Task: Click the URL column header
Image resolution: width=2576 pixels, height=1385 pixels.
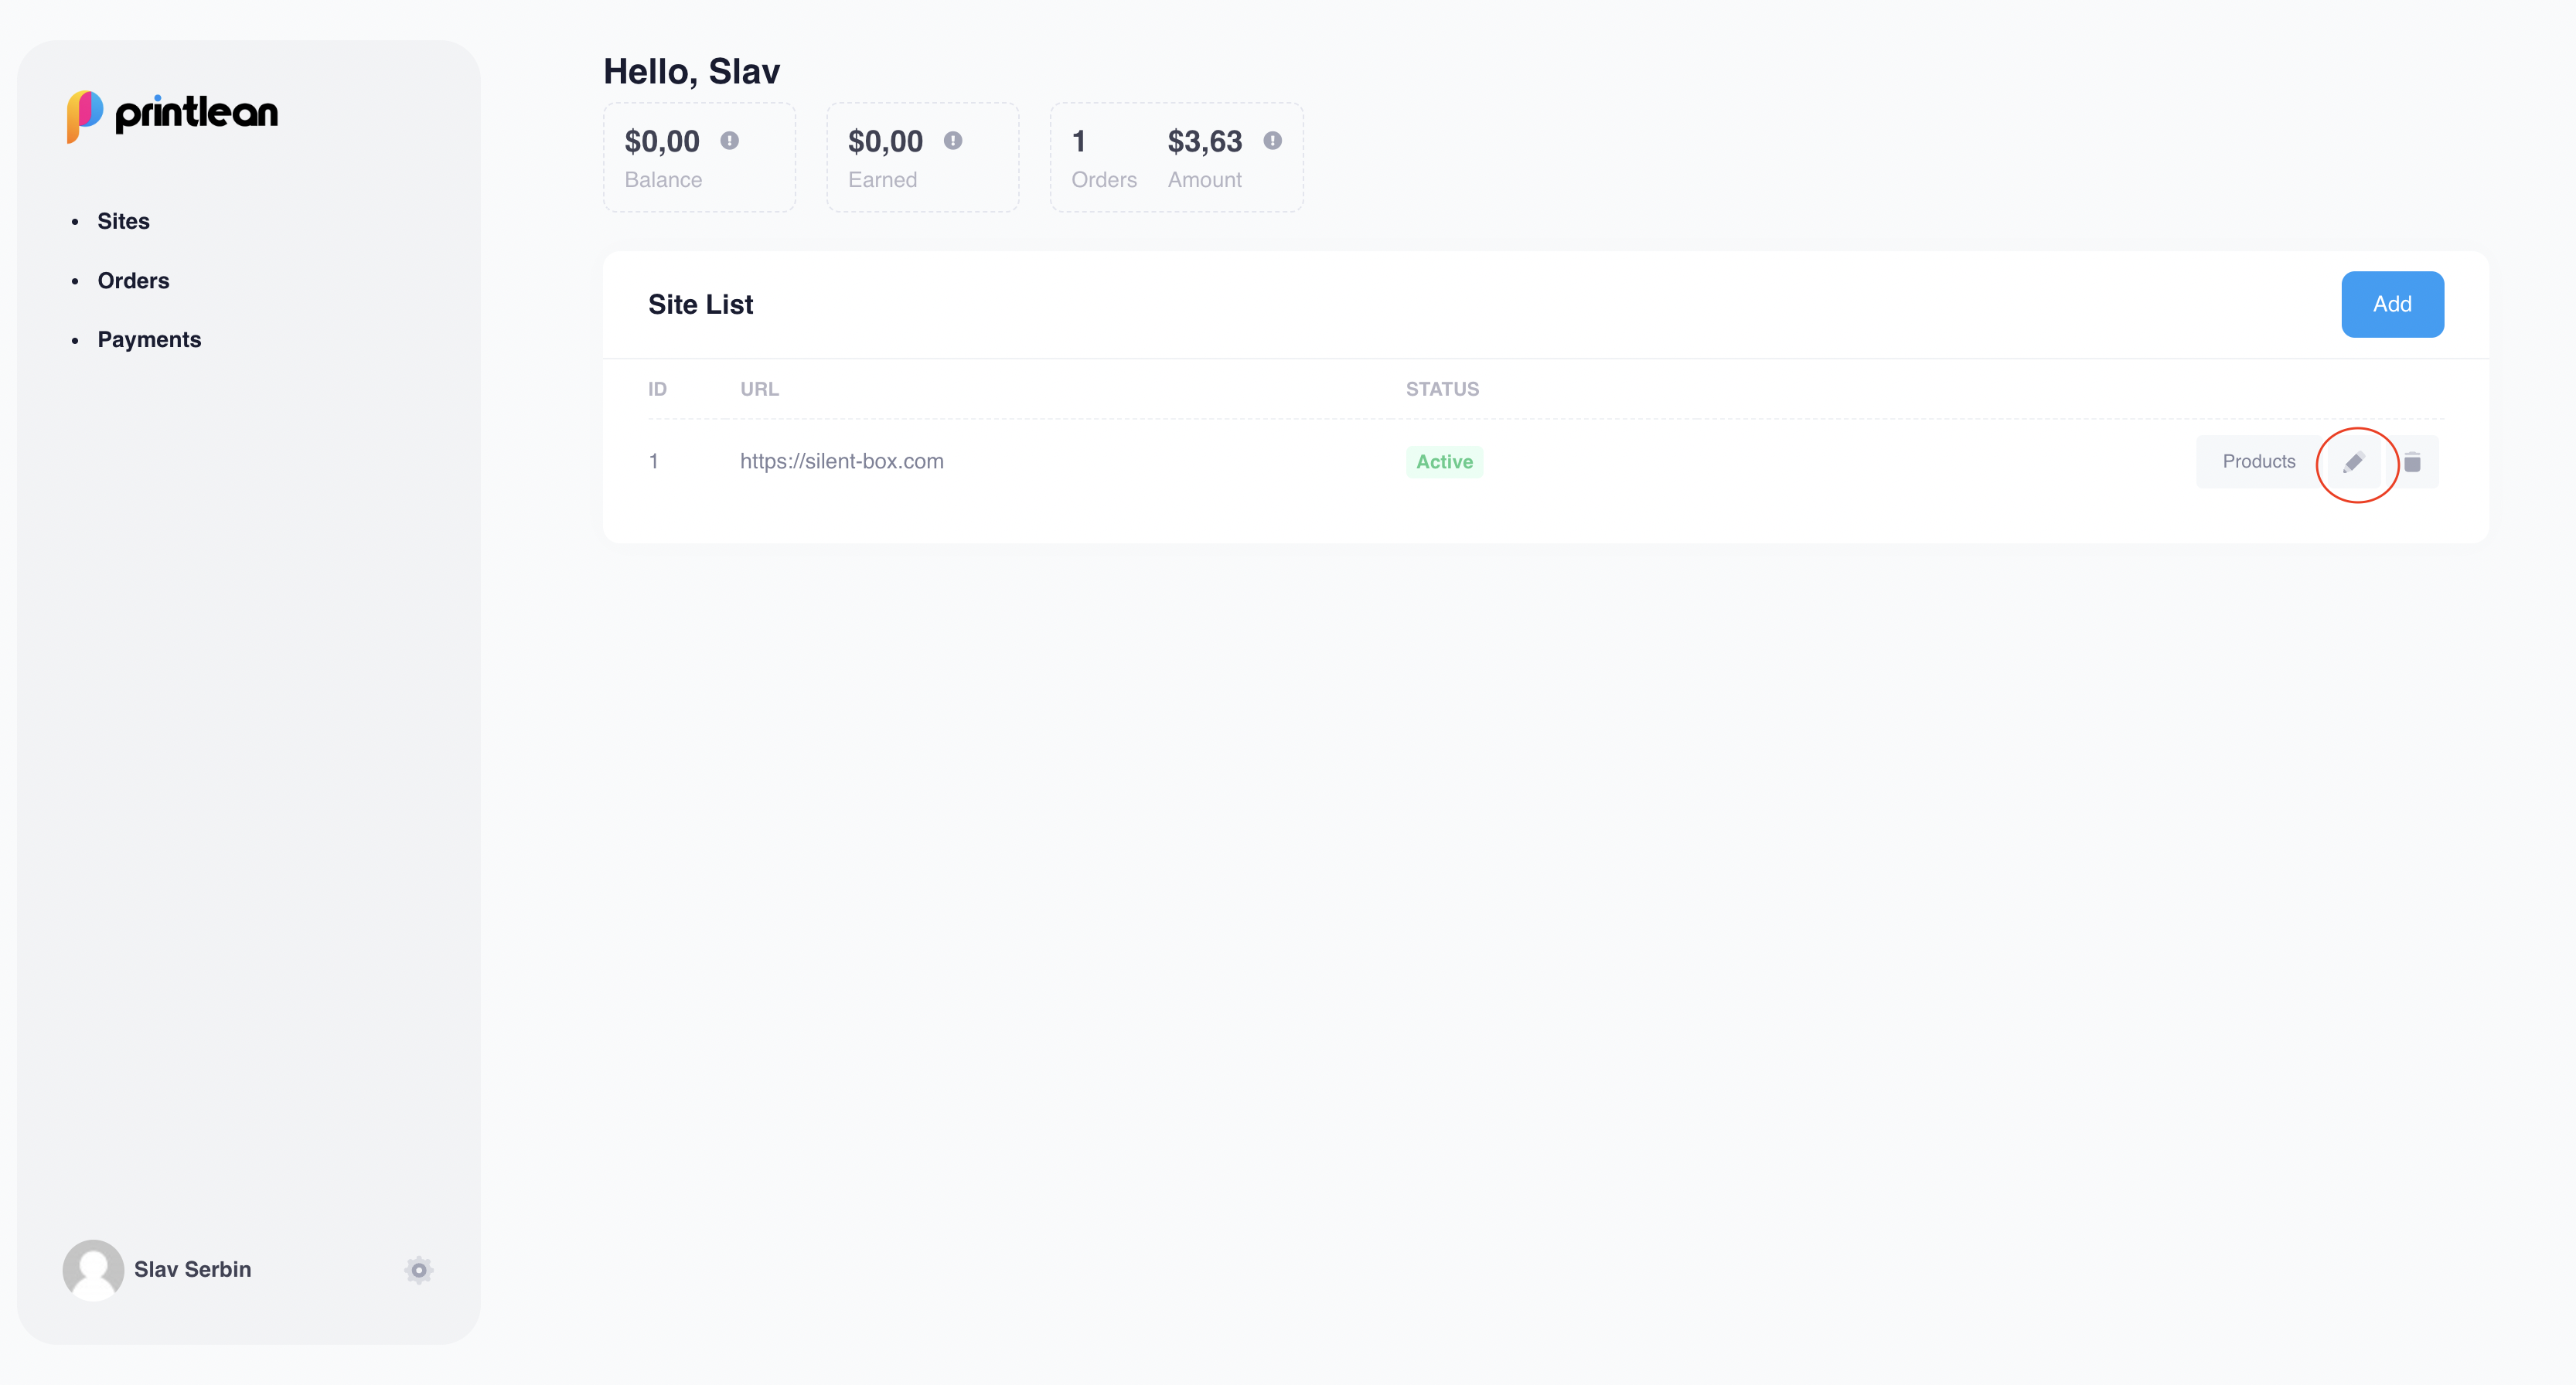Action: tap(759, 389)
